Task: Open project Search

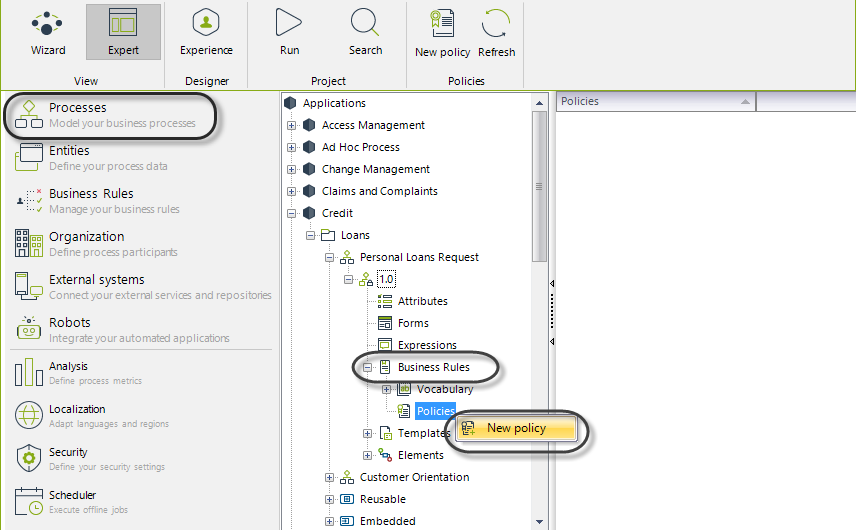Action: [x=365, y=33]
